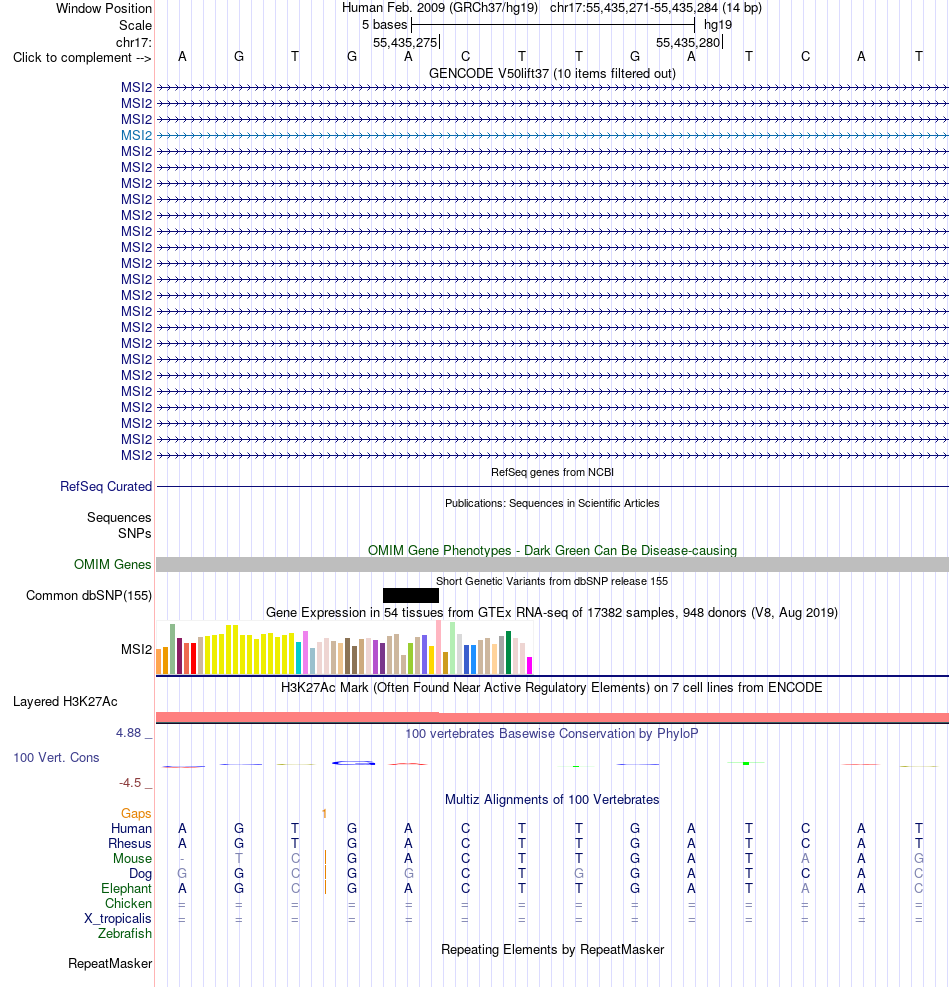Open 'RefSeq genes from NCBI' track title
950x987 pixels.
point(552,472)
